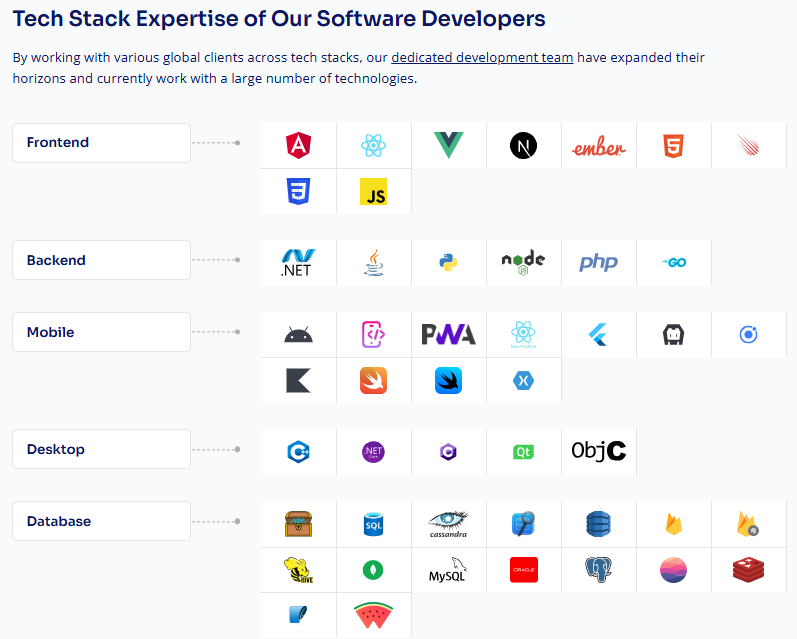Click the Flutter logo icon
The image size is (797, 639).
[x=598, y=334]
